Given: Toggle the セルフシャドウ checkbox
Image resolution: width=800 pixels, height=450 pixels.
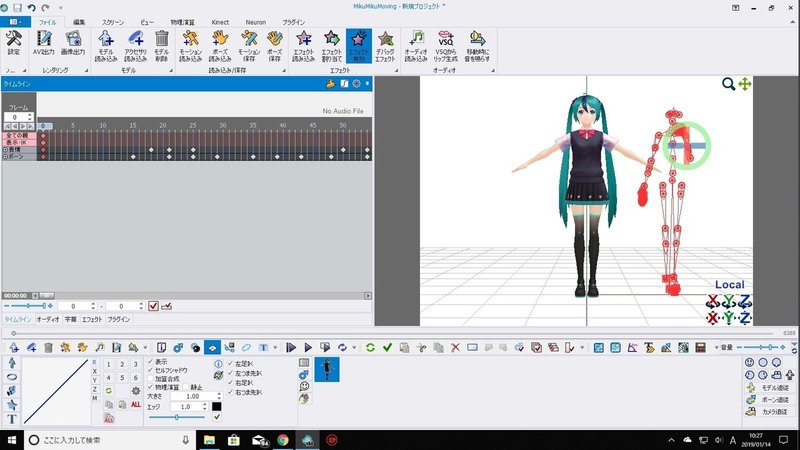Looking at the screenshot, I should pyautogui.click(x=151, y=370).
